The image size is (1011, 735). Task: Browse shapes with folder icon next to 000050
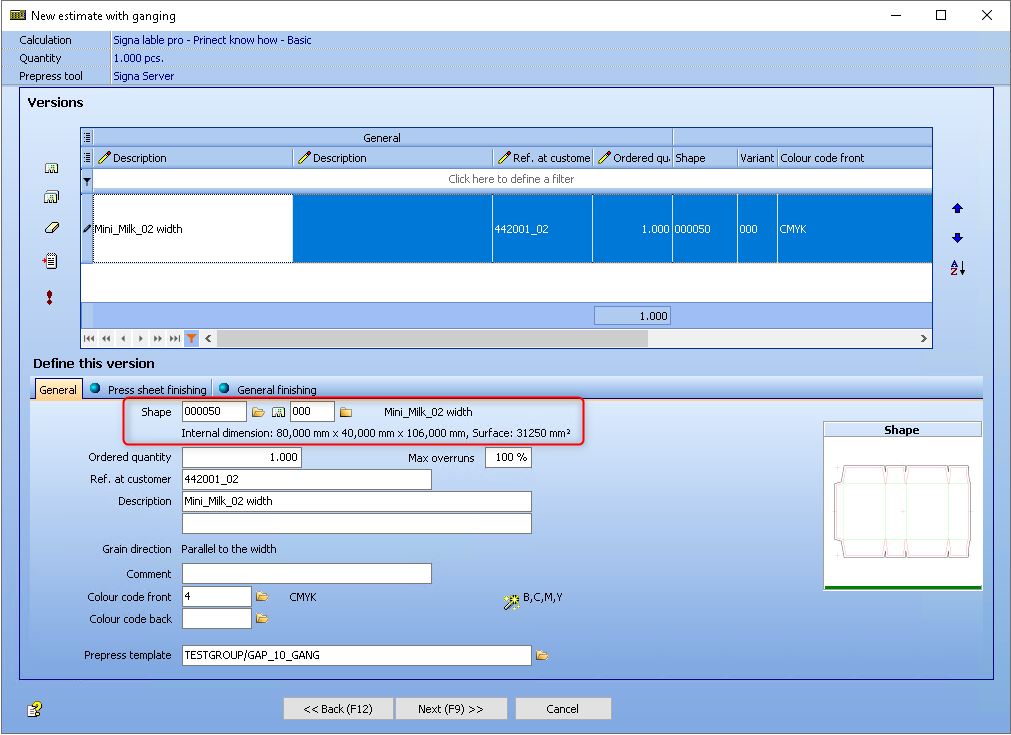259,412
